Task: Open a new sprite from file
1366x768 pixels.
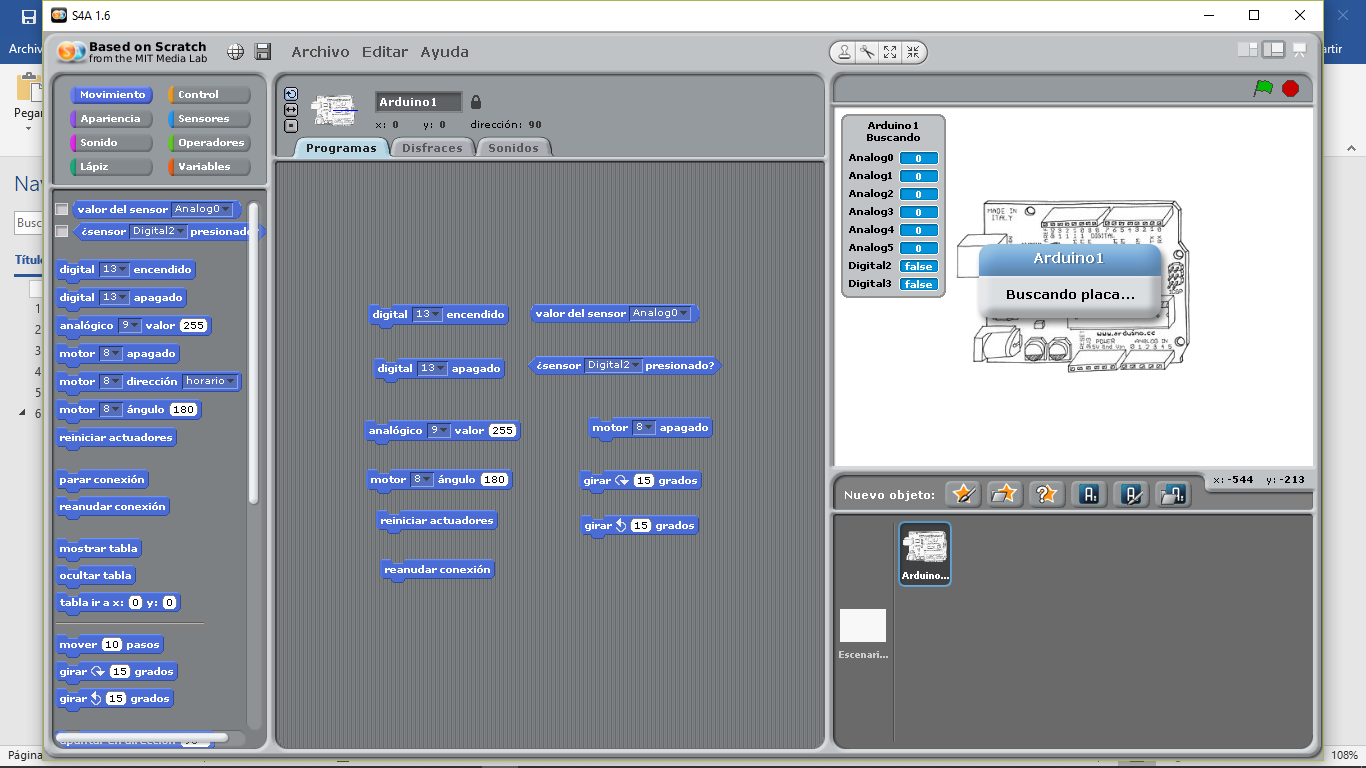Action: pyautogui.click(x=1004, y=493)
